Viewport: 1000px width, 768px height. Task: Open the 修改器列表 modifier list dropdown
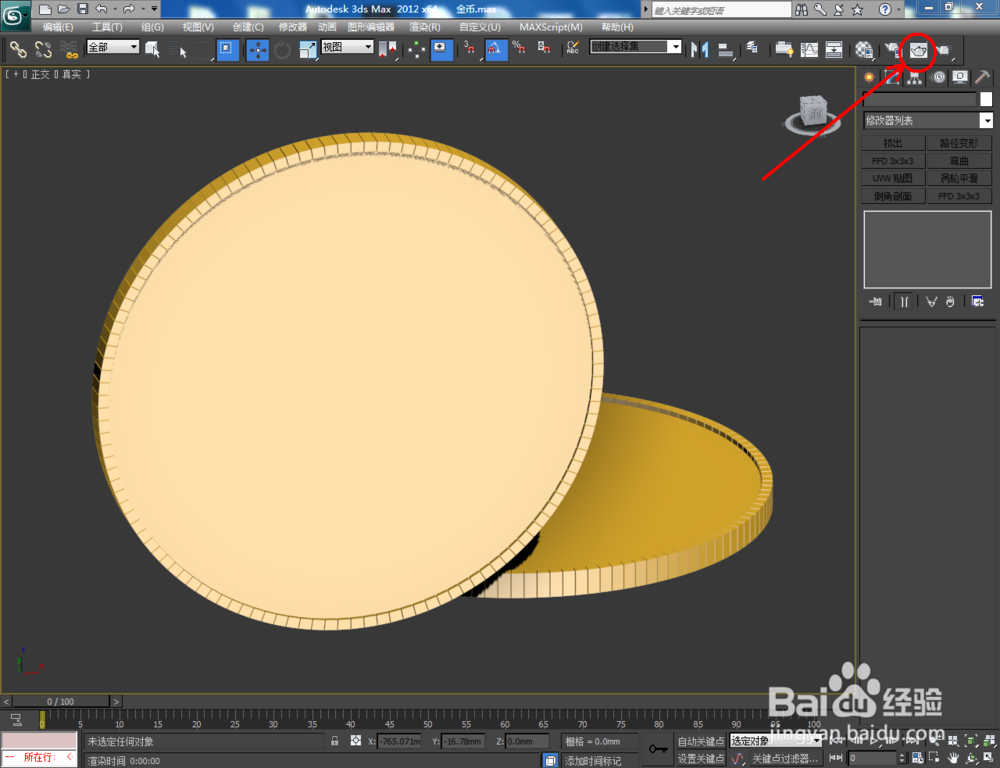pyautogui.click(x=922, y=120)
